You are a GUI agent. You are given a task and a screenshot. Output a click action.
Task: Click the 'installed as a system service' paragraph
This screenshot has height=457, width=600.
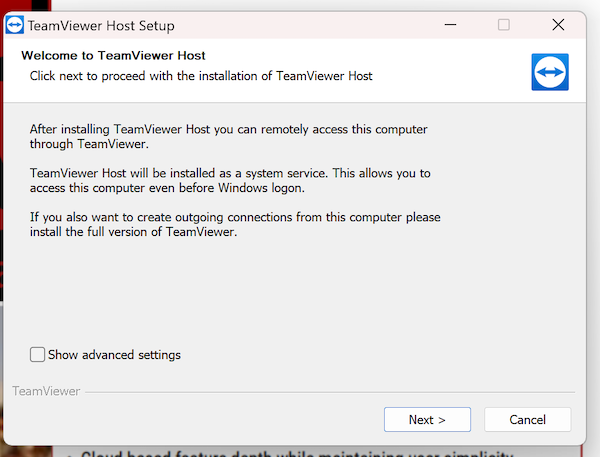point(230,180)
